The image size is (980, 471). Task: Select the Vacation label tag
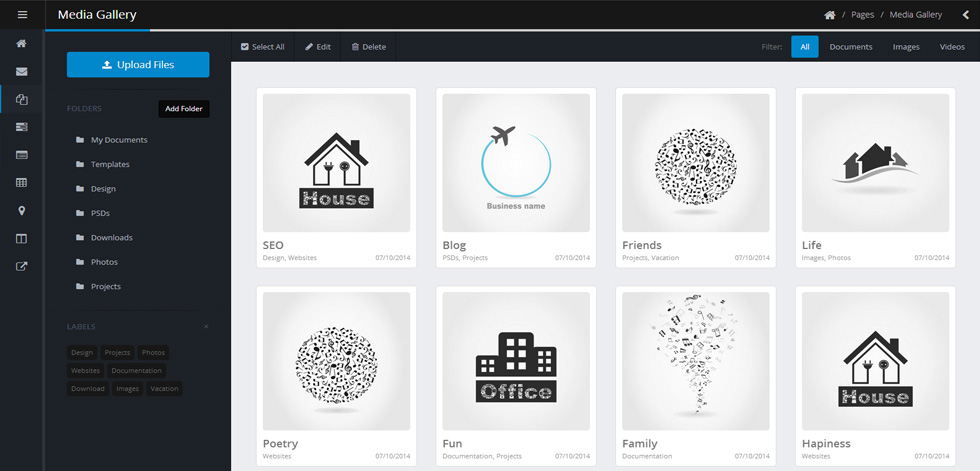tap(164, 389)
